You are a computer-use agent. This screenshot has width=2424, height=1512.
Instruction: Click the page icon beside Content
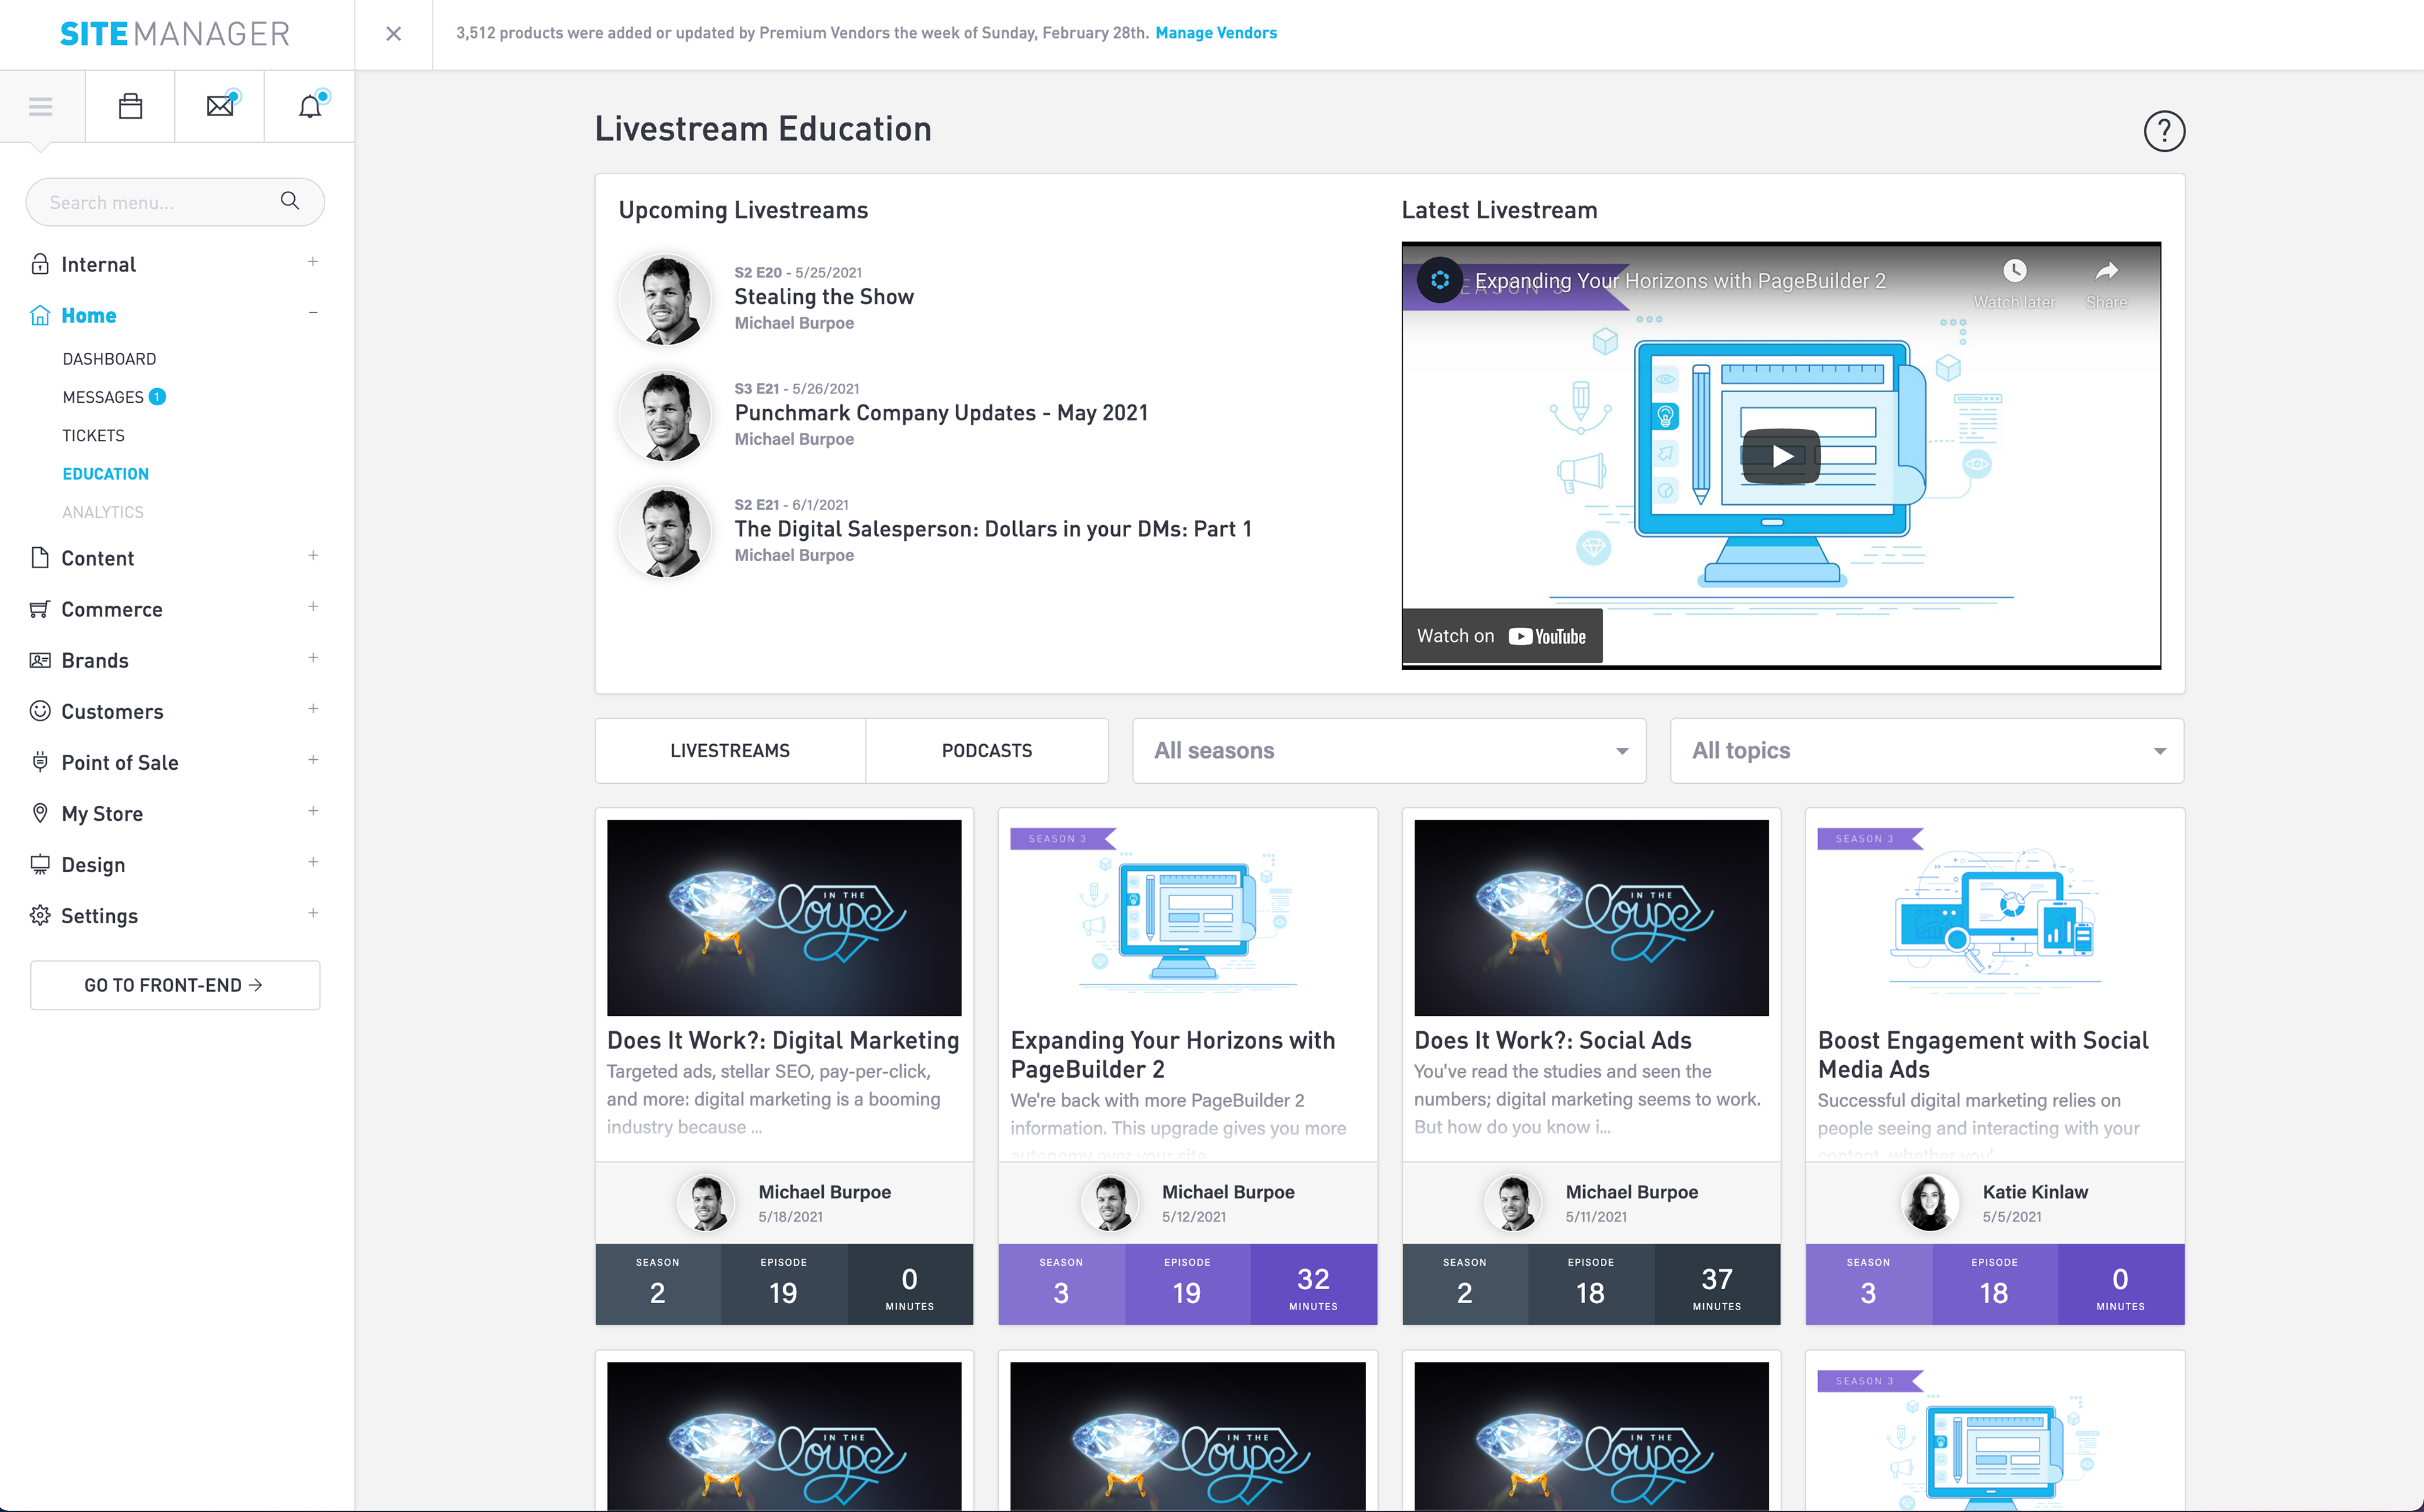click(x=40, y=558)
